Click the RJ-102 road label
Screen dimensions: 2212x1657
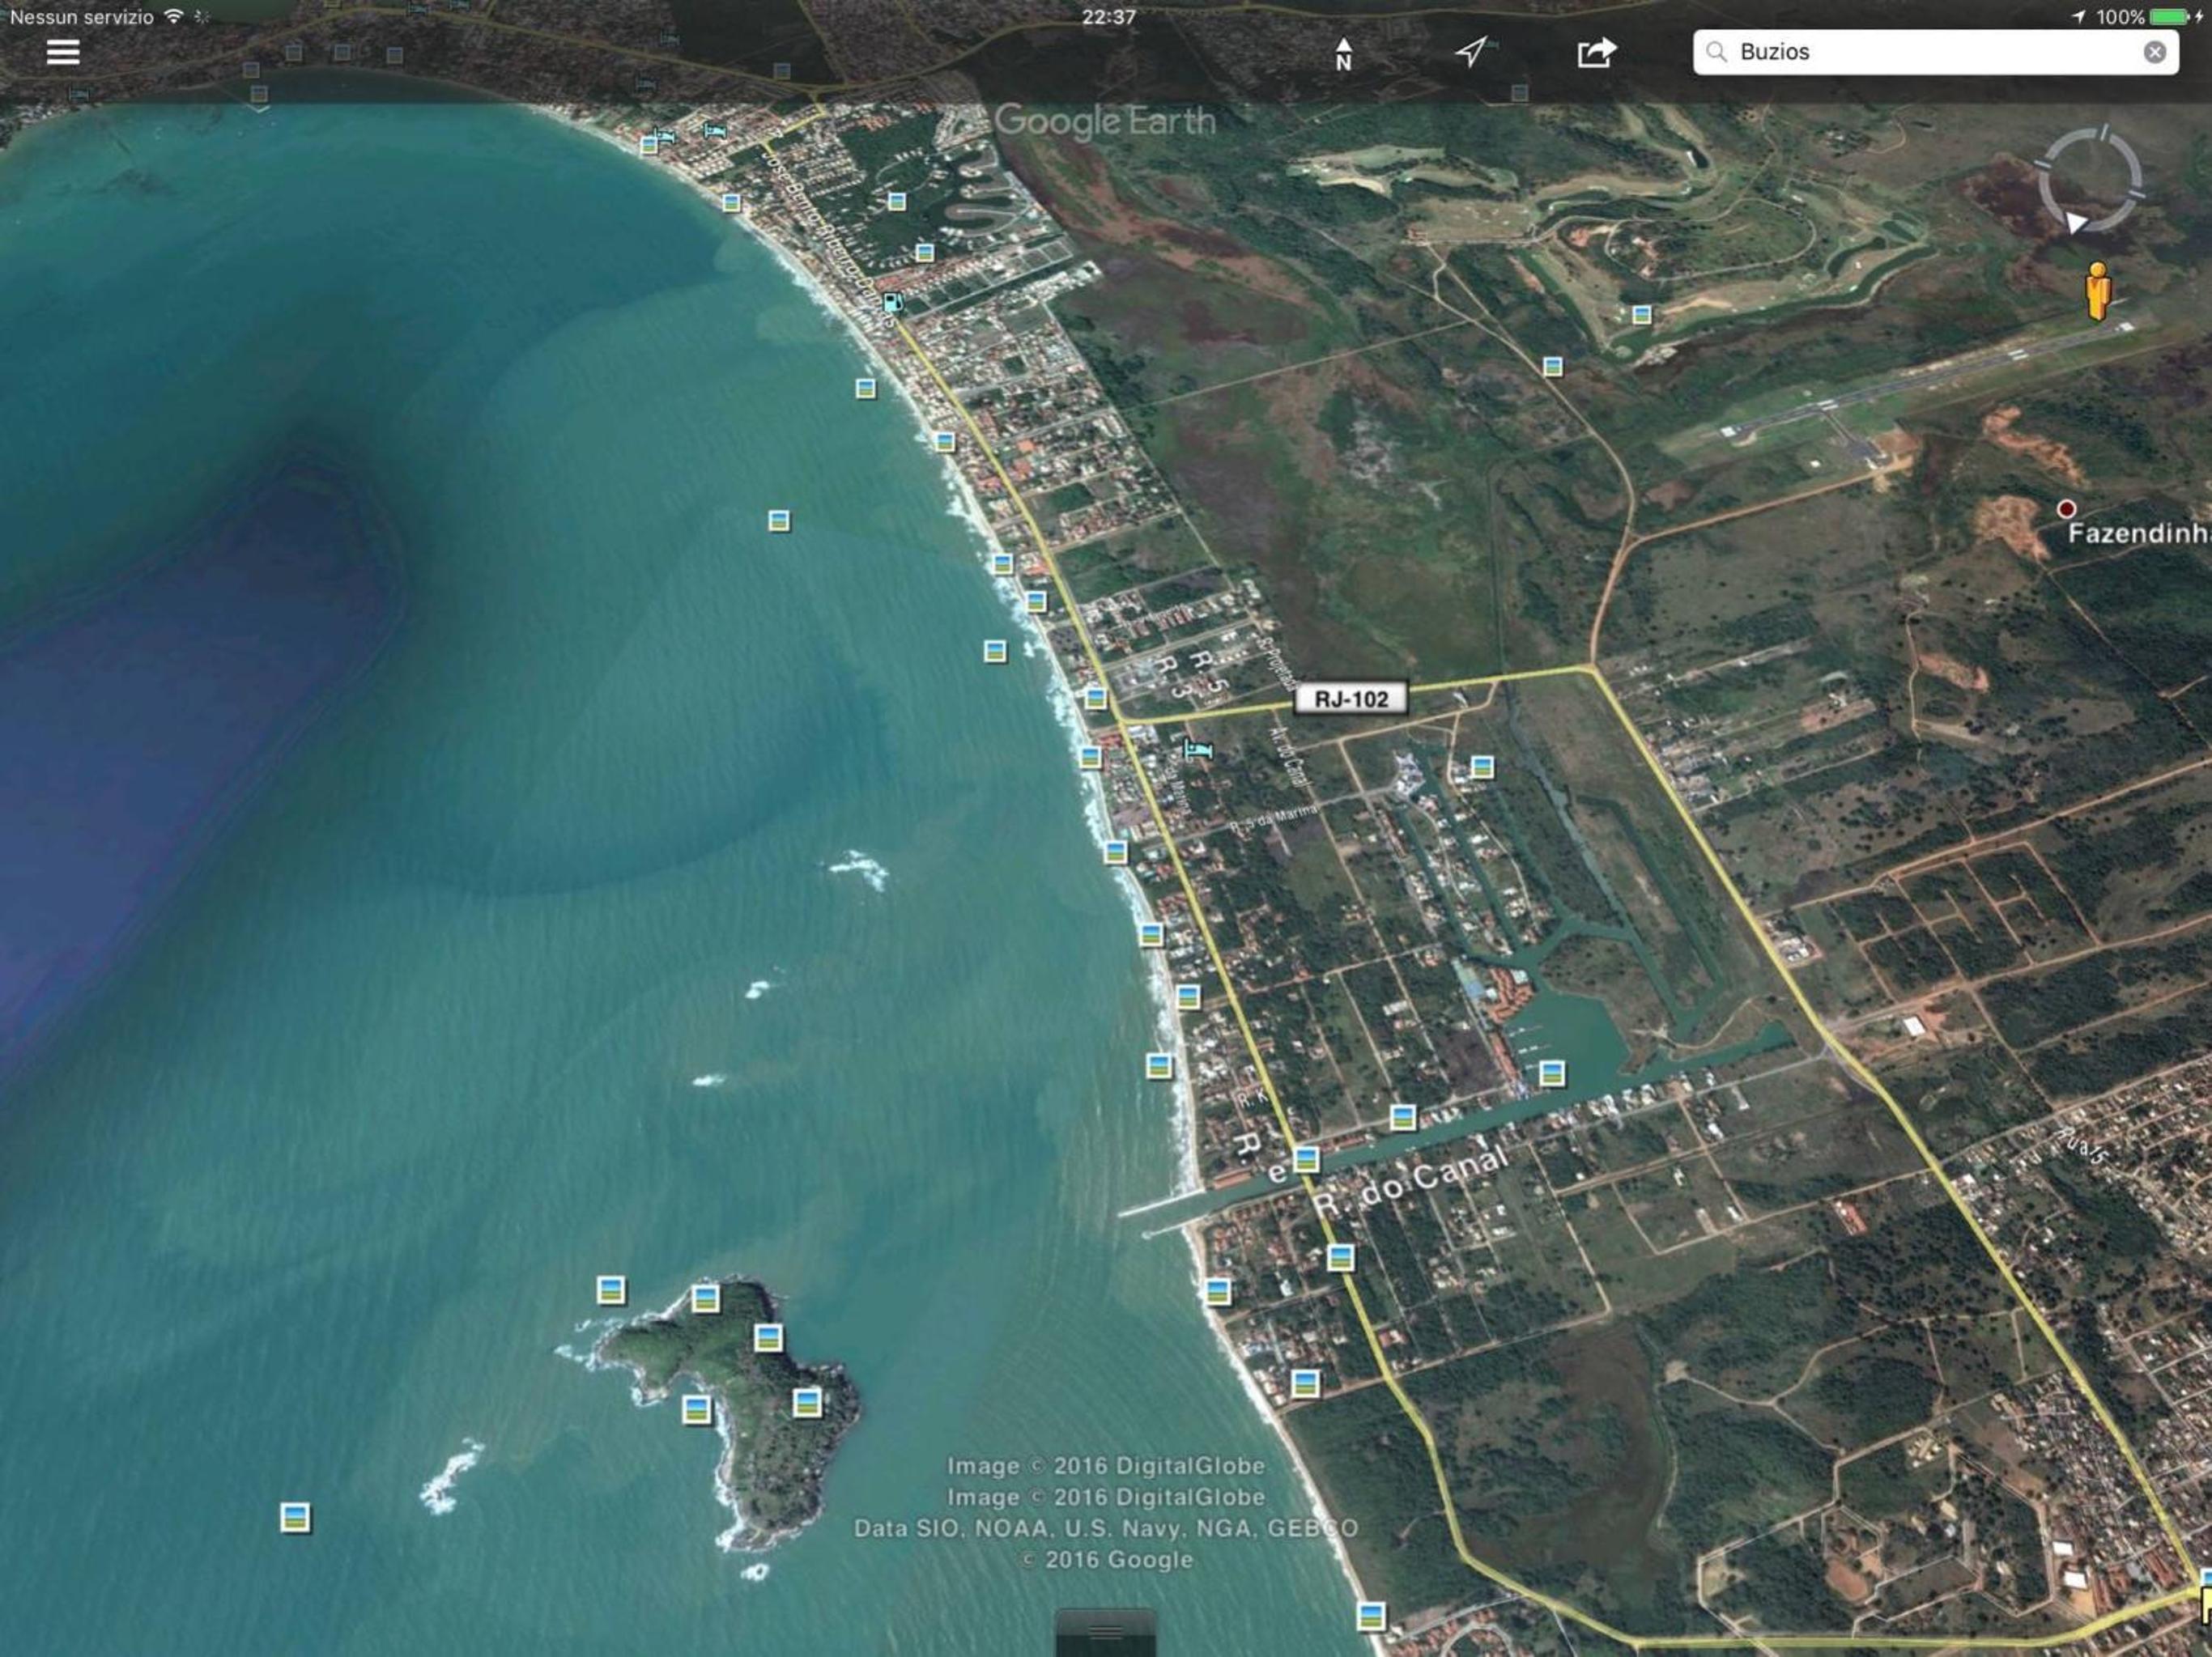pyautogui.click(x=1350, y=699)
